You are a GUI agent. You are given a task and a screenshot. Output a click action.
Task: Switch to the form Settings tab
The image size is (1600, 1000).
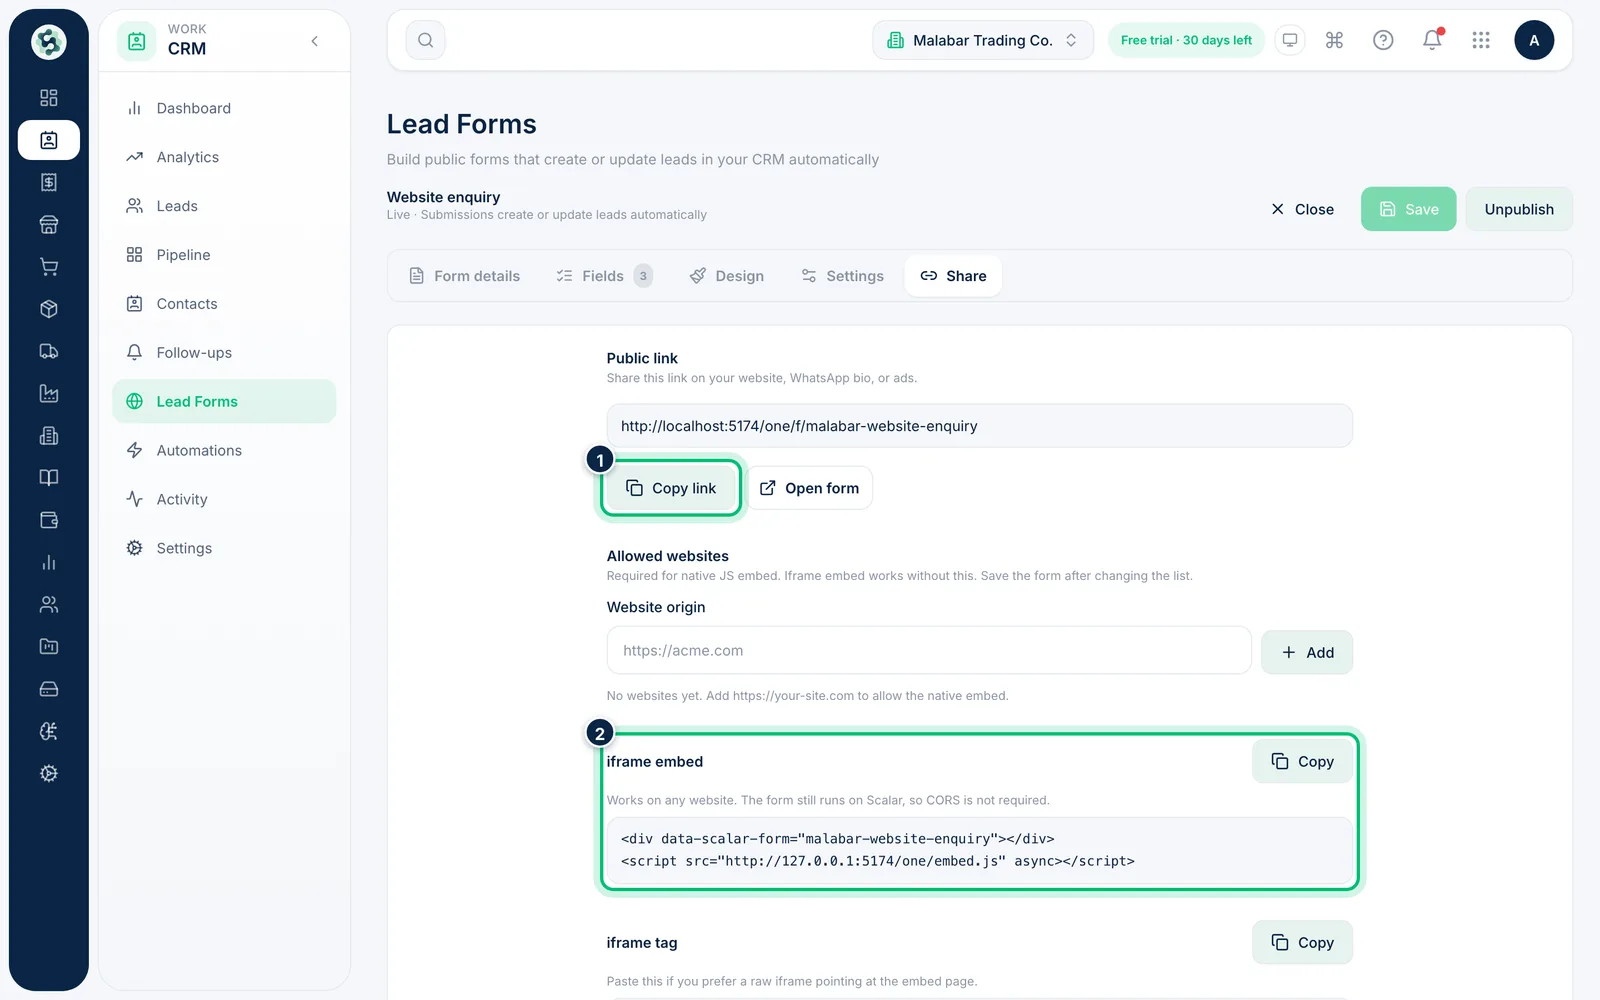(842, 276)
